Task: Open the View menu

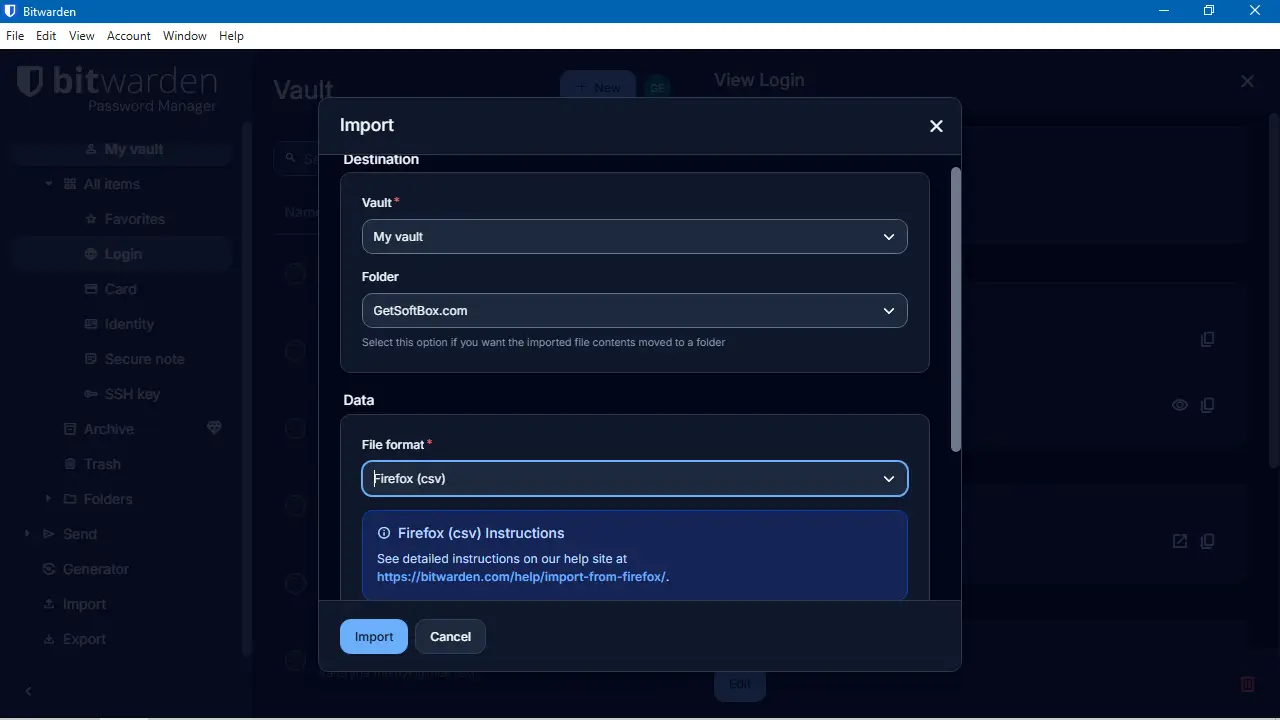Action: coord(82,36)
